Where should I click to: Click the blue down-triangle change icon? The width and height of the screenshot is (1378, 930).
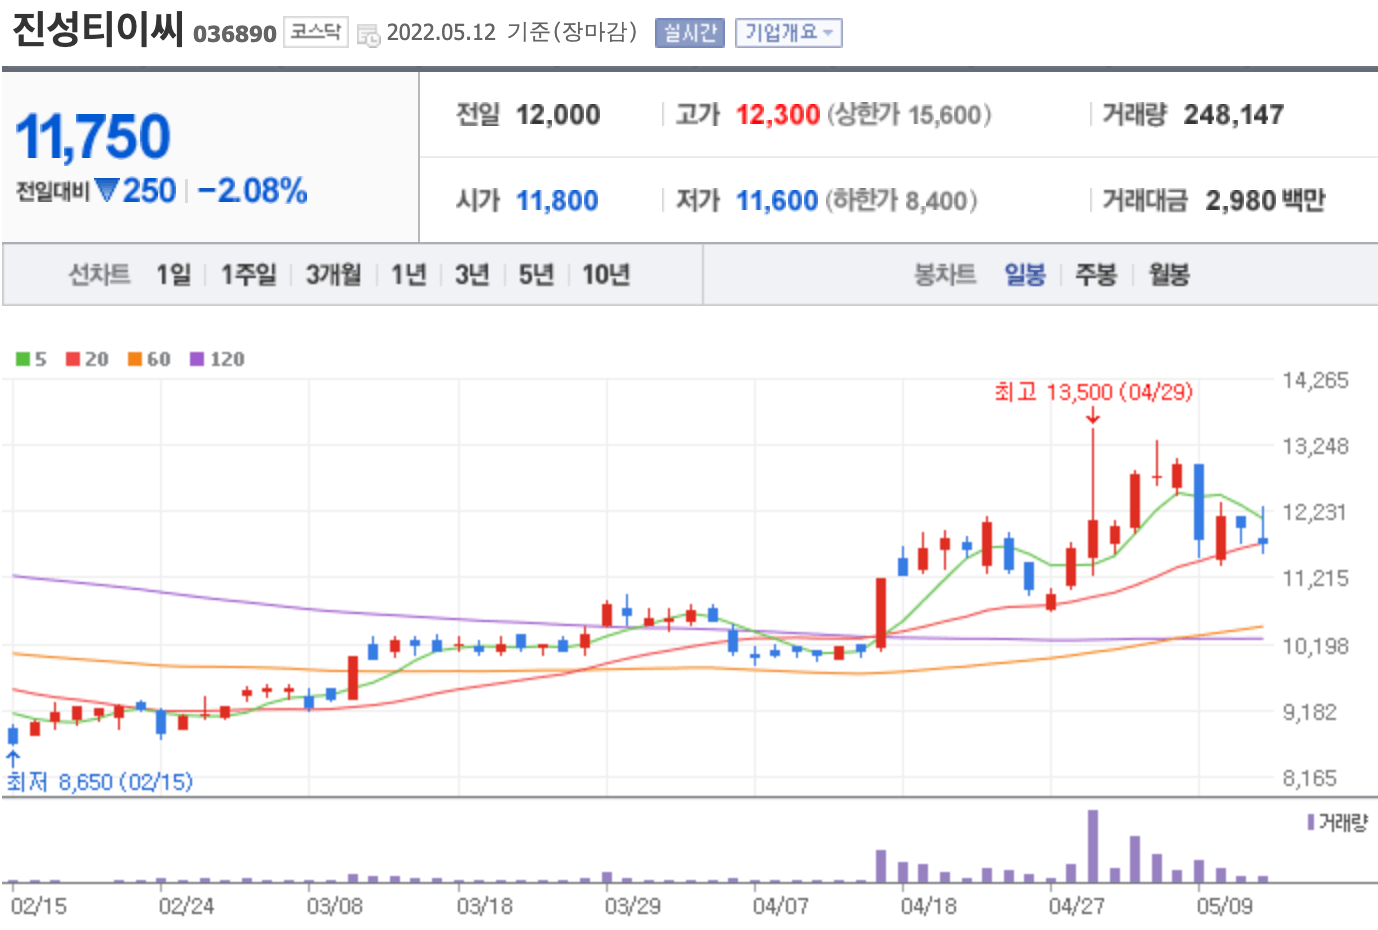click(107, 189)
